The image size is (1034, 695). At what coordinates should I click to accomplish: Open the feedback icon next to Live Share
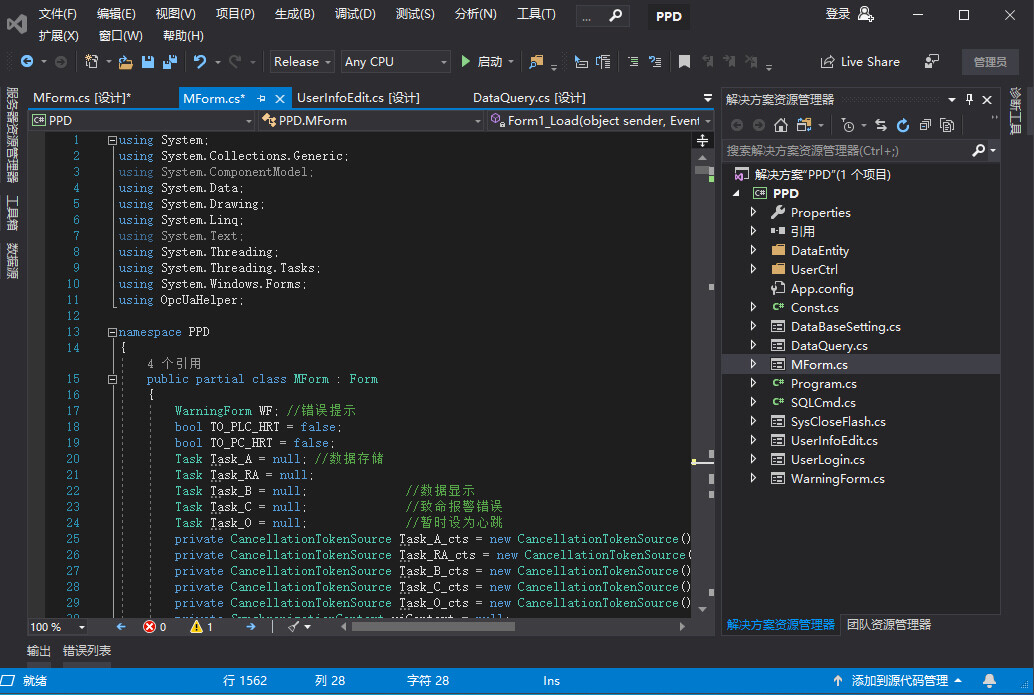(932, 61)
